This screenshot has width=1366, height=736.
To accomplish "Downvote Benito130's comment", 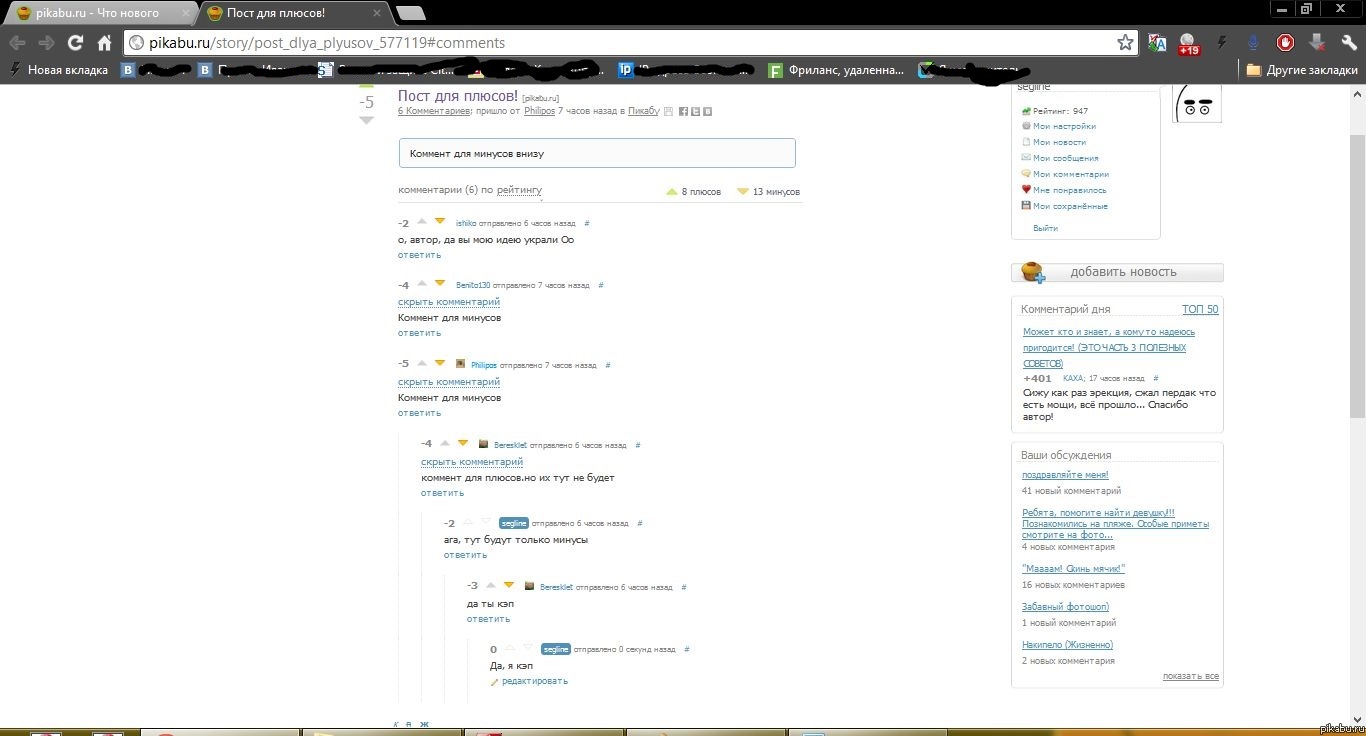I will [439, 283].
